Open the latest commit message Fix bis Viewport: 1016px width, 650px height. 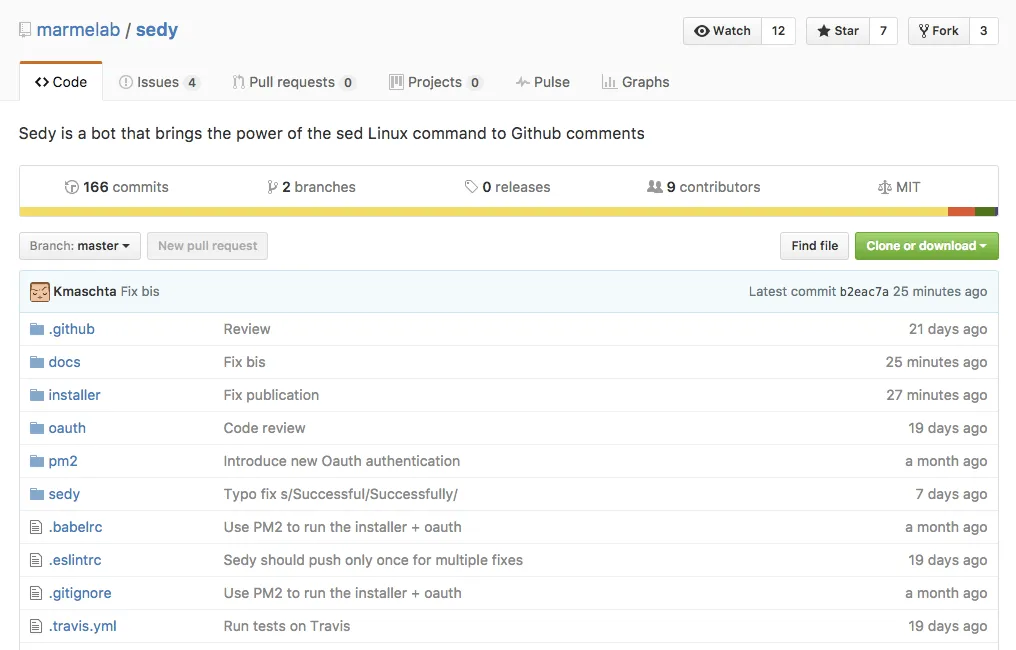pyautogui.click(x=140, y=292)
